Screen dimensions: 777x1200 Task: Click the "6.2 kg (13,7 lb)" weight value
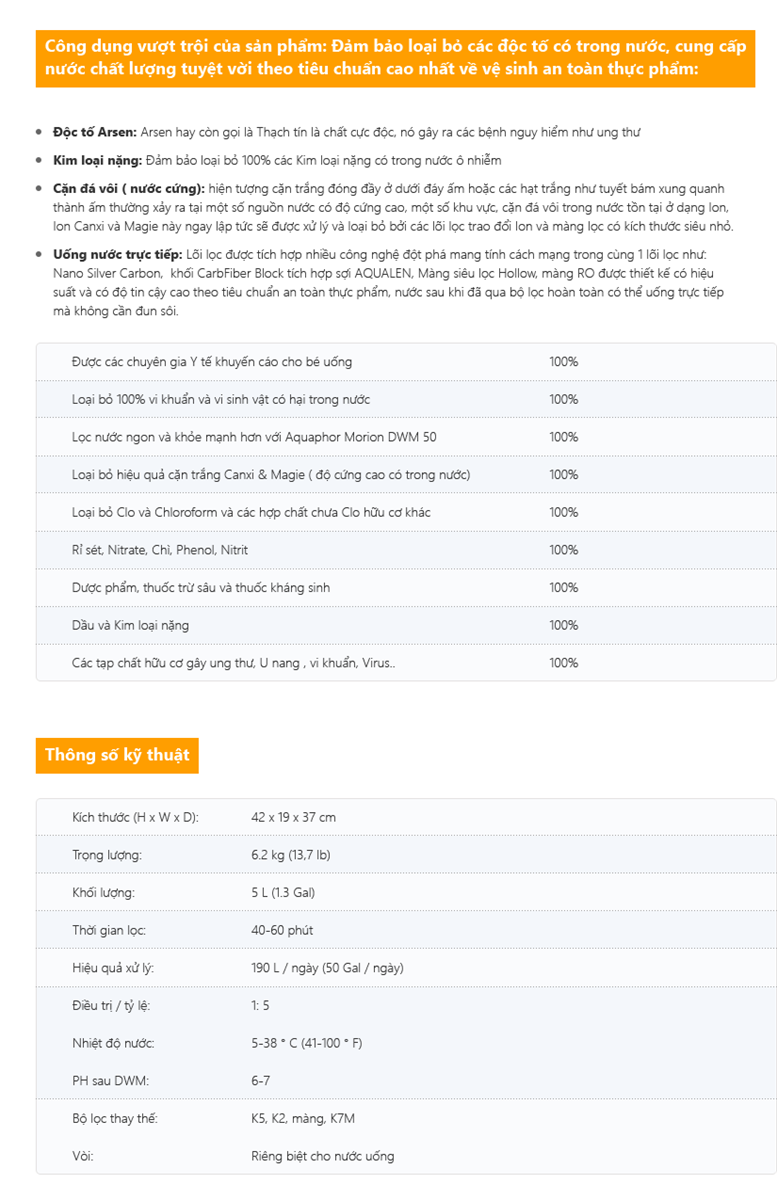[x=291, y=855]
